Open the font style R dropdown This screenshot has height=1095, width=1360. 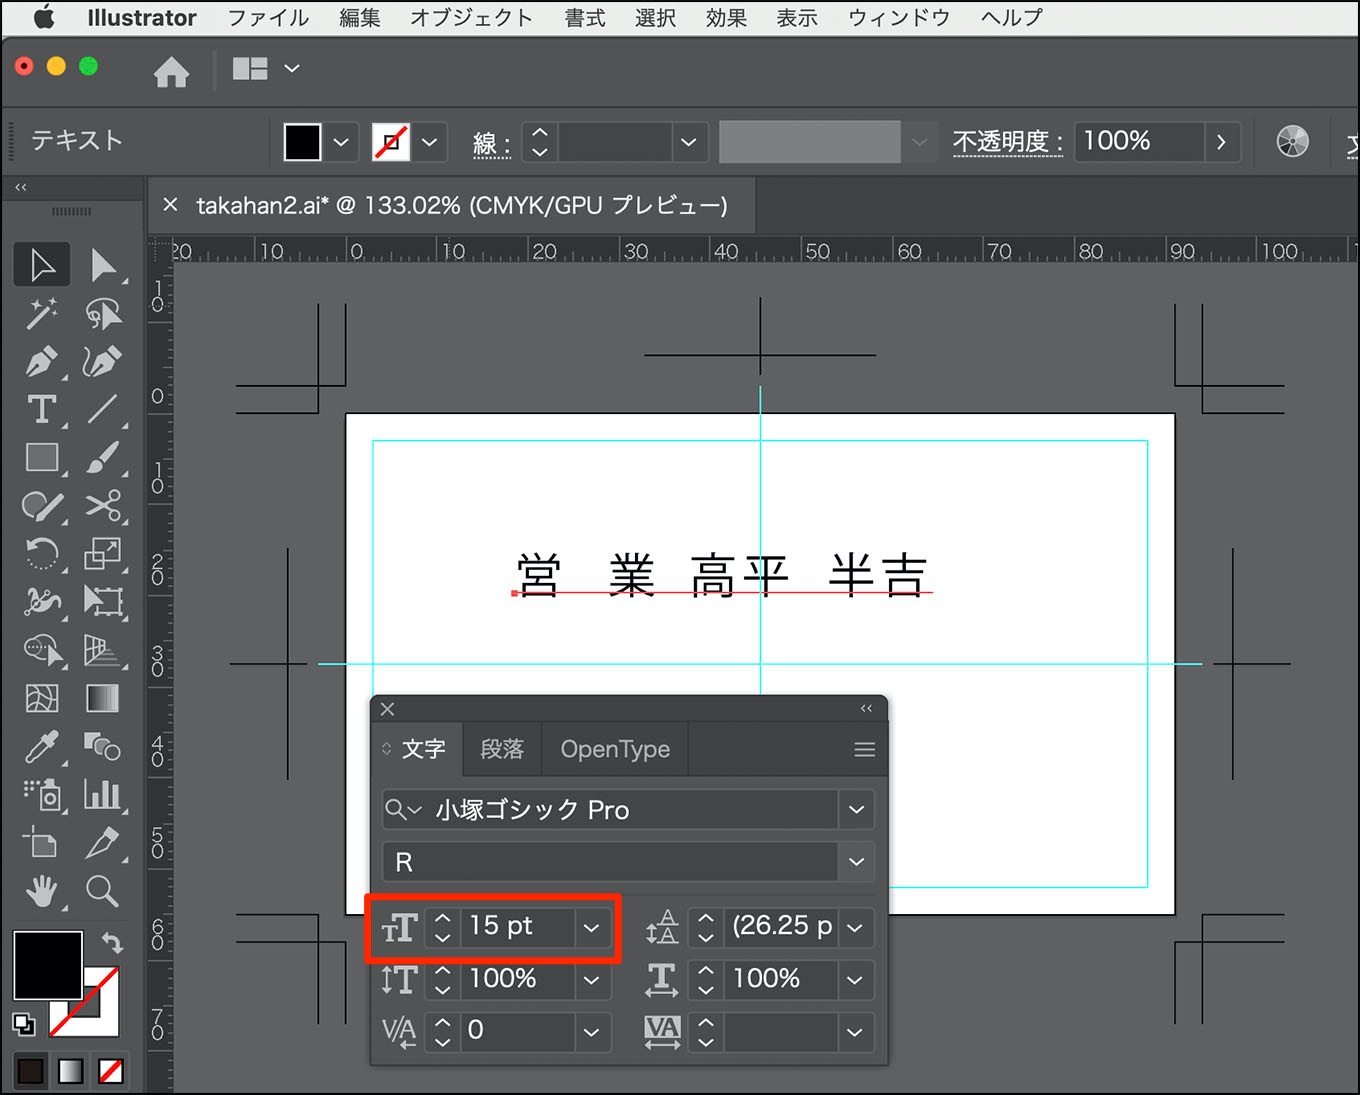pyautogui.click(x=856, y=861)
